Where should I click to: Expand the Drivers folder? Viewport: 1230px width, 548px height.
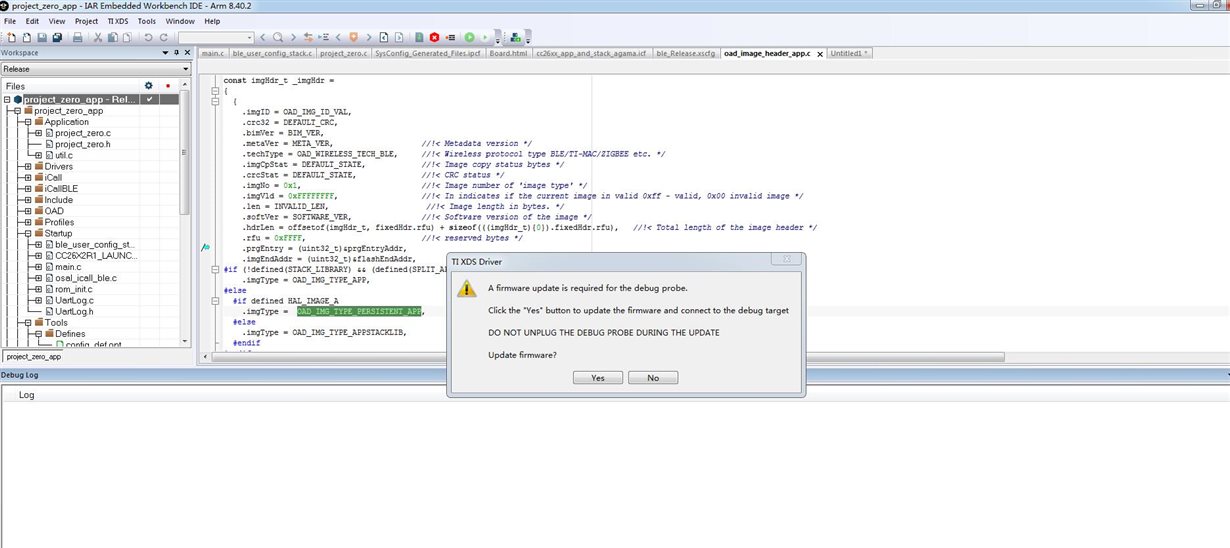(29, 166)
